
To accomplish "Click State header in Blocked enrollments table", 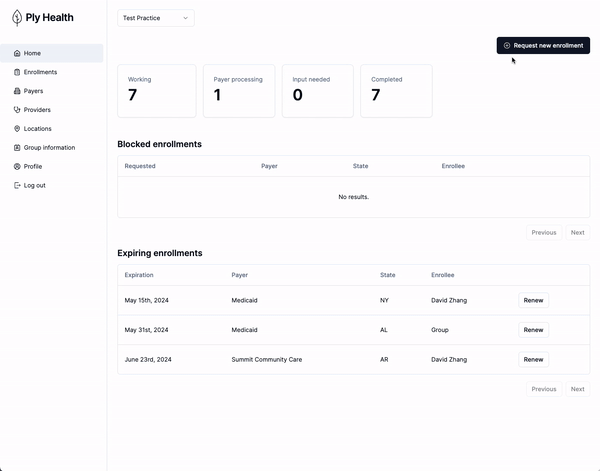I will pyautogui.click(x=360, y=166).
